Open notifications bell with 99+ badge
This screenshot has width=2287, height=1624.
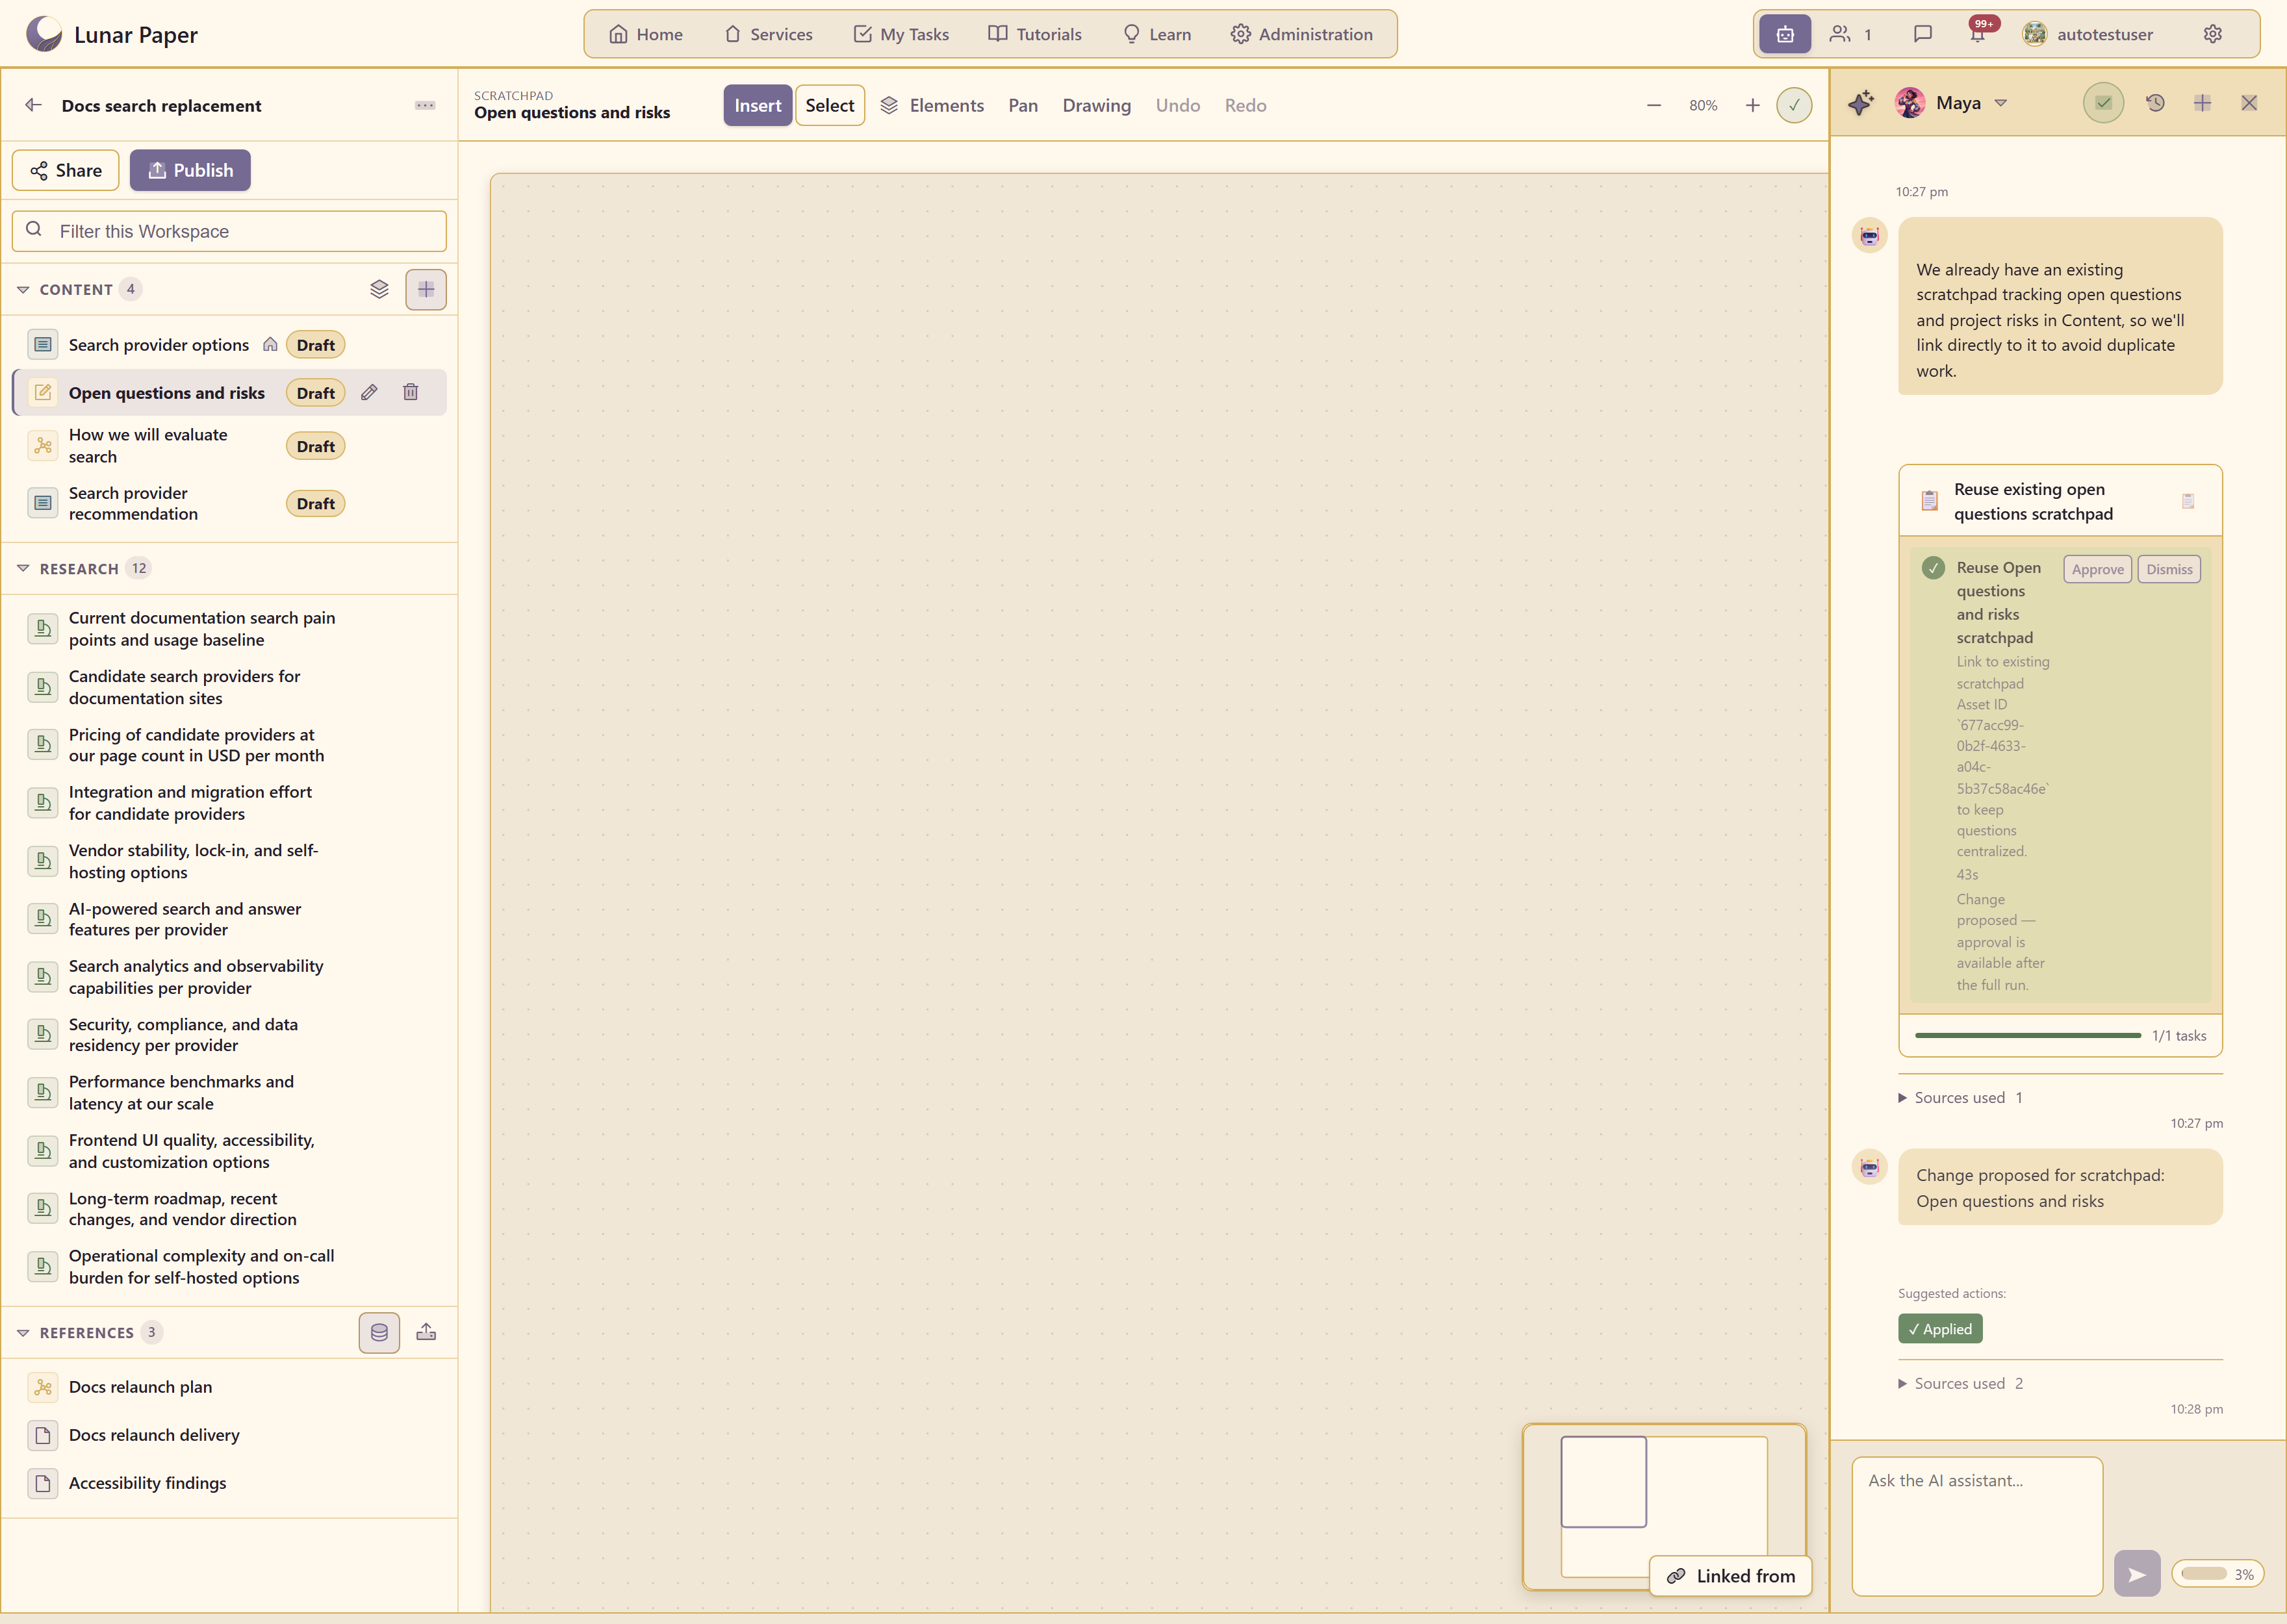(1978, 34)
